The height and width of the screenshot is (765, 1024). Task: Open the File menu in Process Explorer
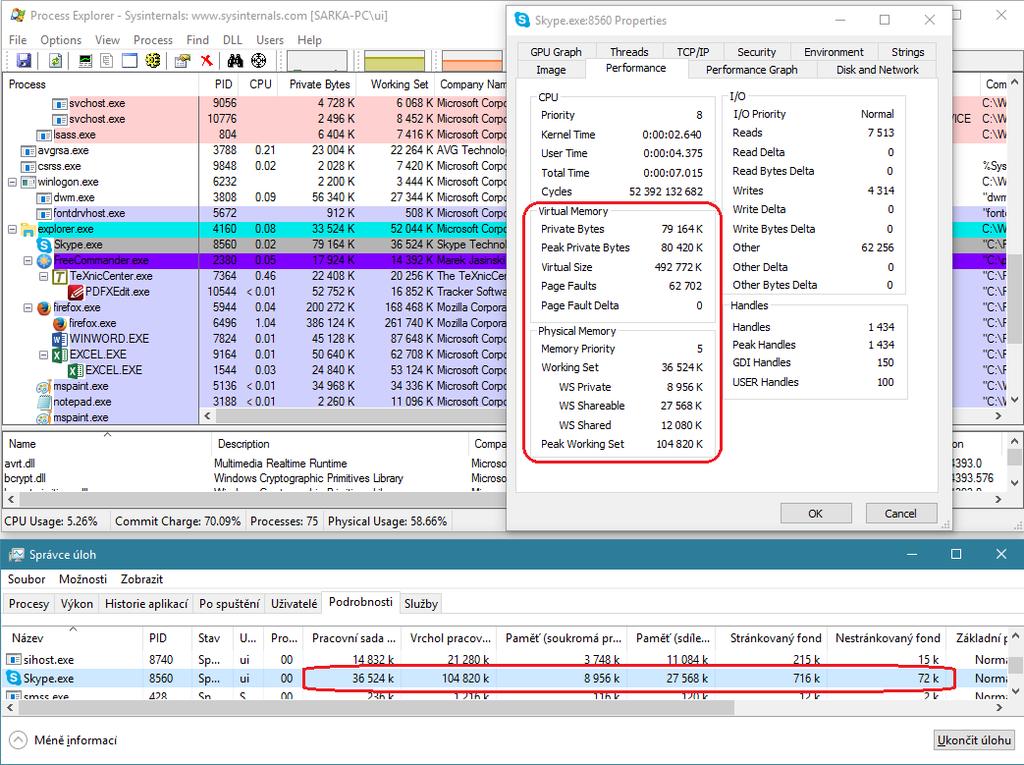tap(18, 40)
